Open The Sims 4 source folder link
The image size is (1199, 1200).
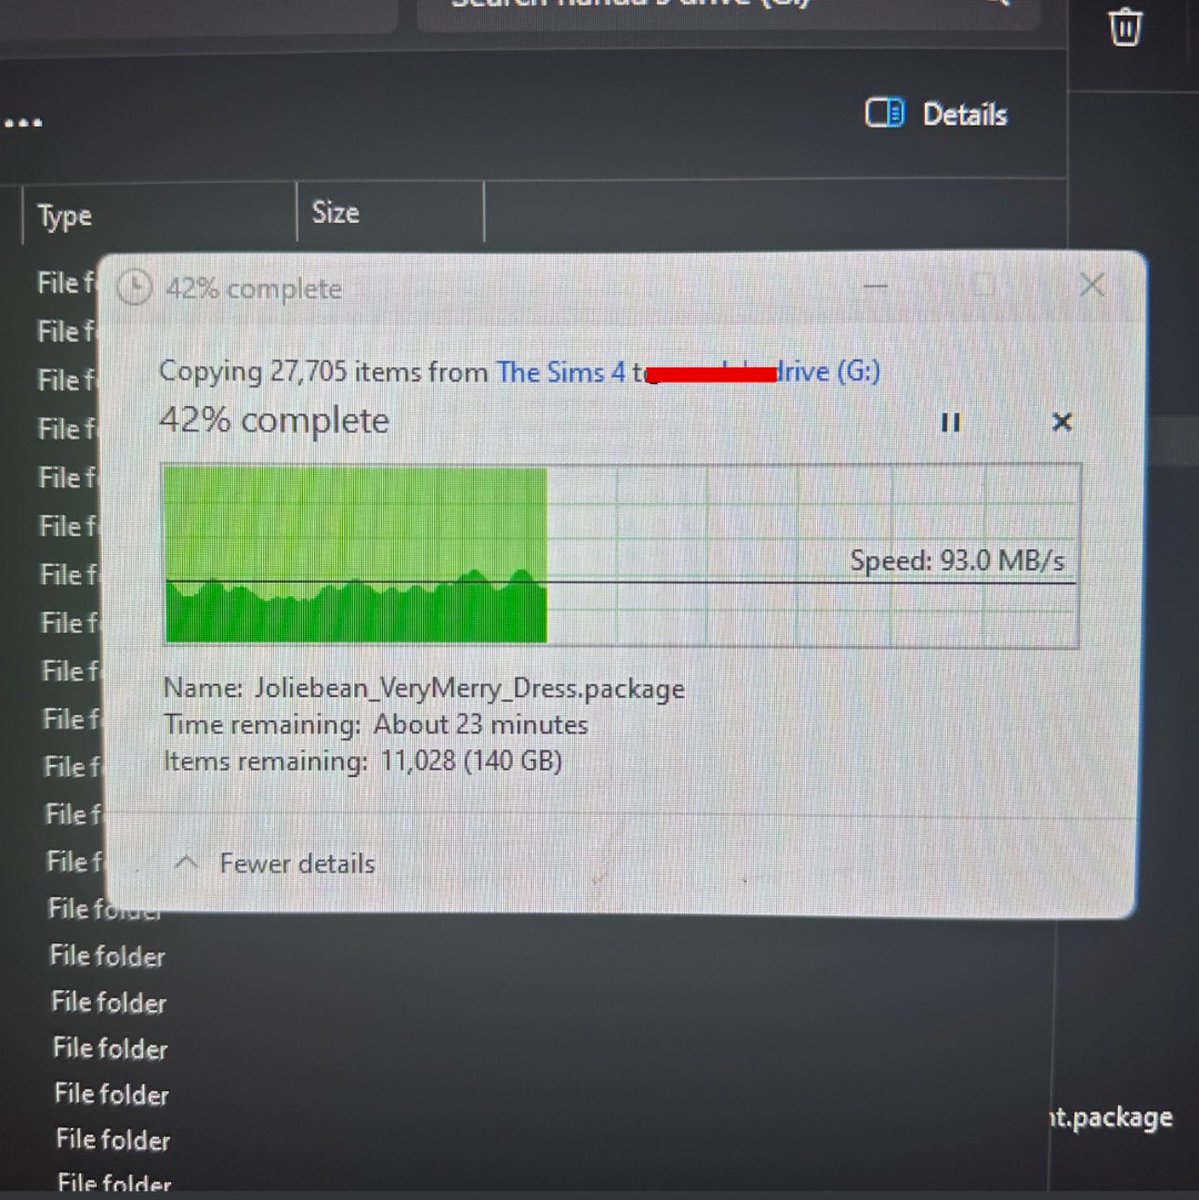561,372
